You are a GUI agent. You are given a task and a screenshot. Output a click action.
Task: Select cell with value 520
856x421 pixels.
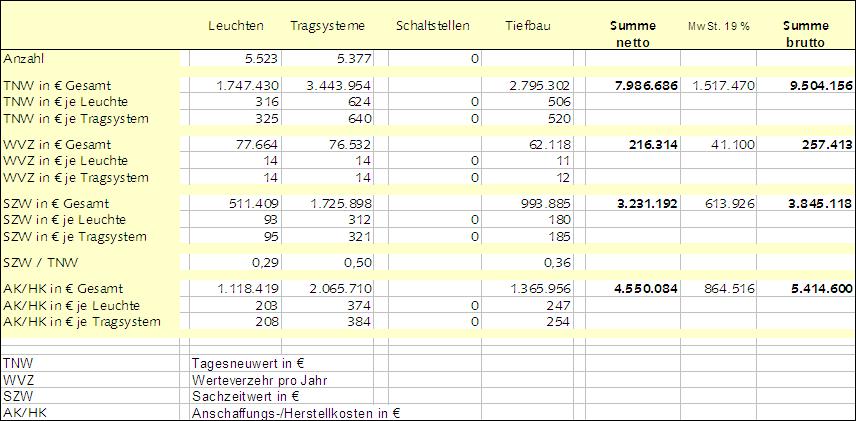point(558,118)
